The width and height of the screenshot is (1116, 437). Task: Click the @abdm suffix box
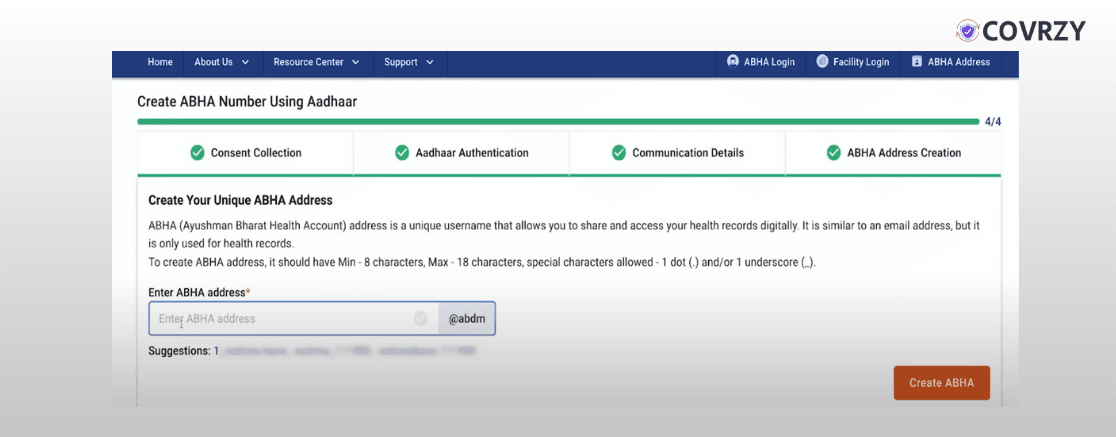coord(467,319)
